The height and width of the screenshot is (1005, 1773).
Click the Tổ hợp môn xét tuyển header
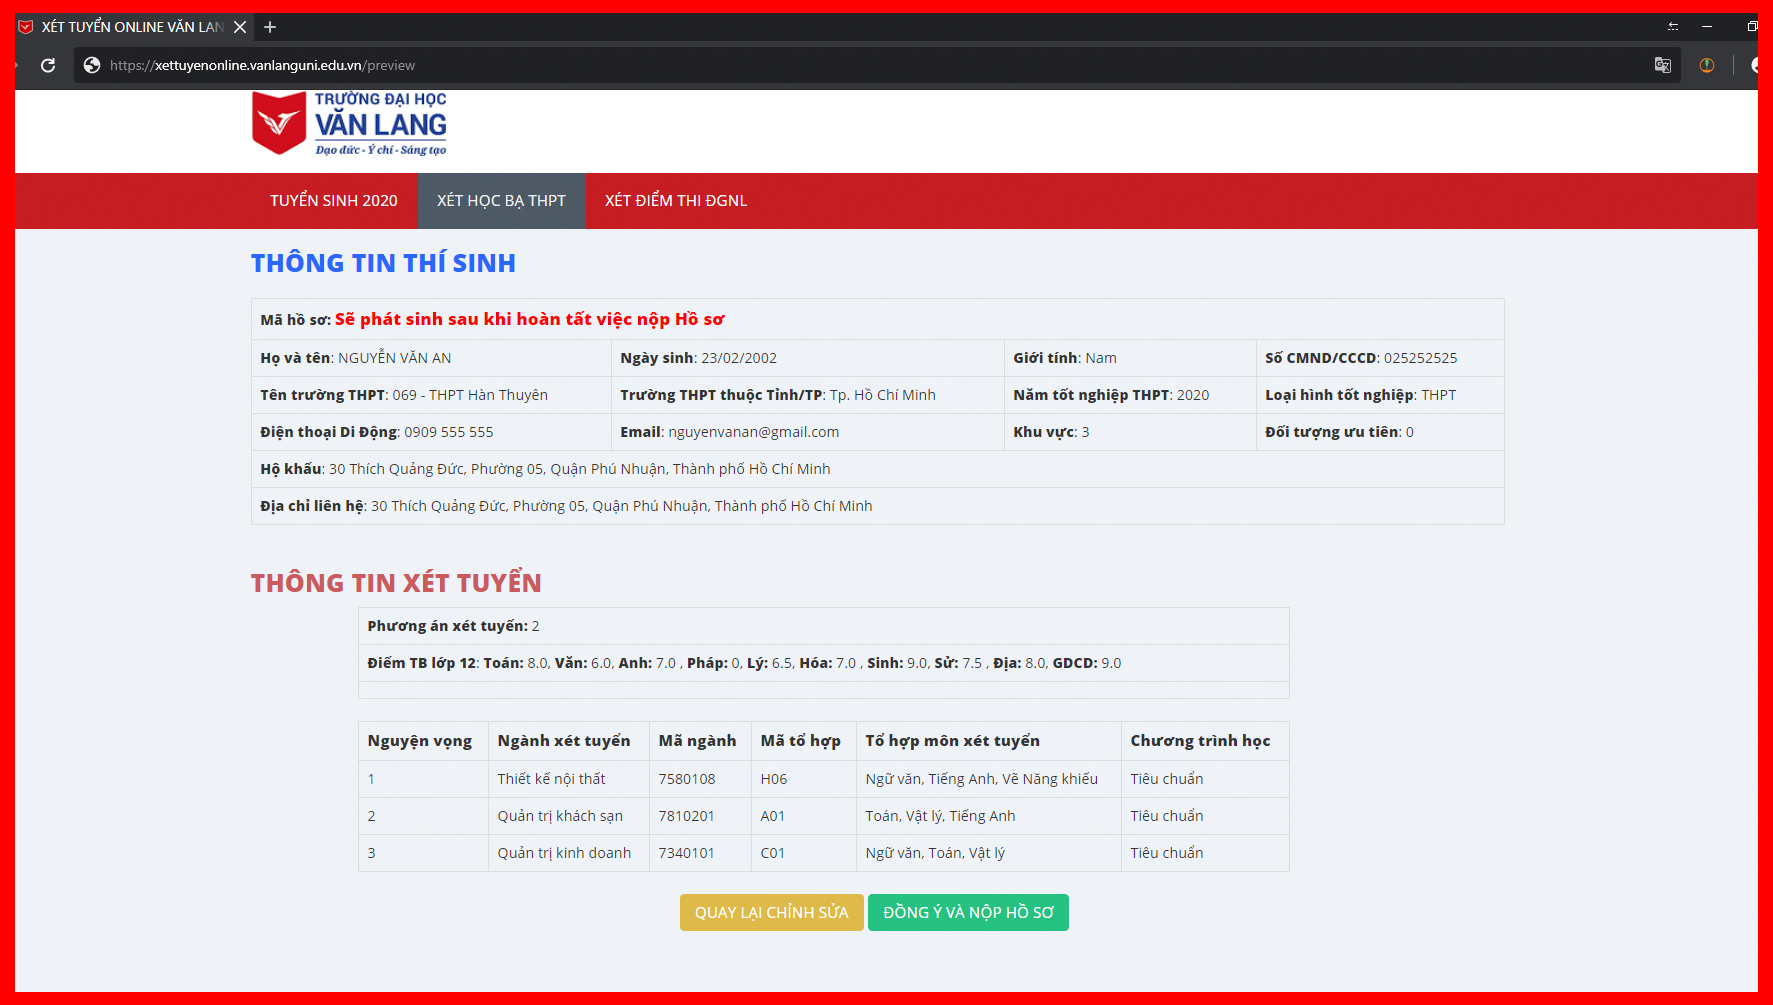pos(988,741)
